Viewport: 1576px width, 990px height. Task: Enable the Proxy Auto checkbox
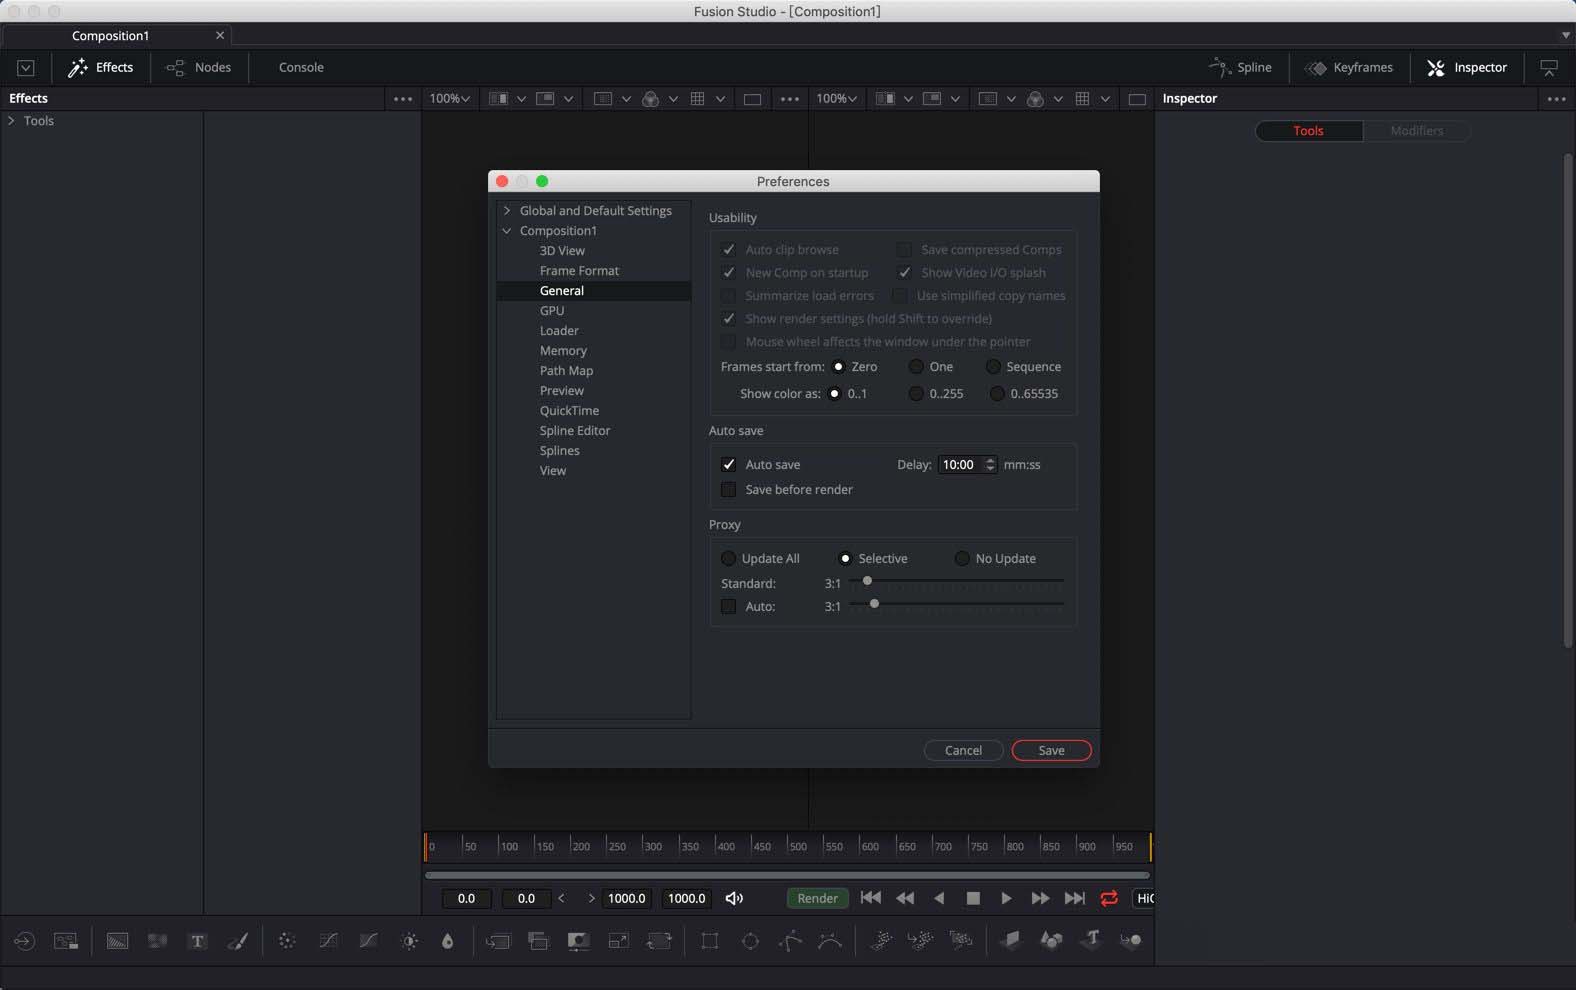coord(729,607)
